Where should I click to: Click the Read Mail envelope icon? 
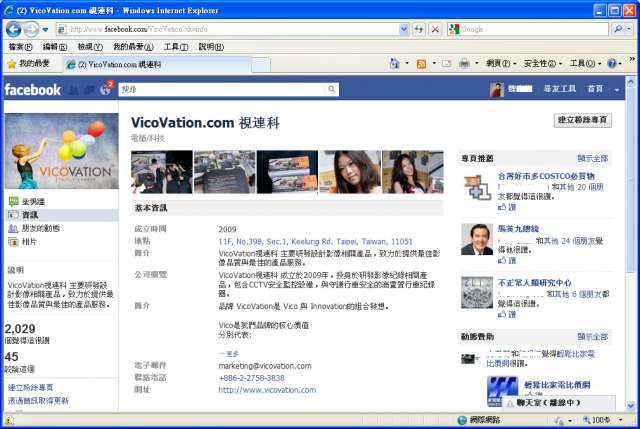pyautogui.click(x=447, y=64)
